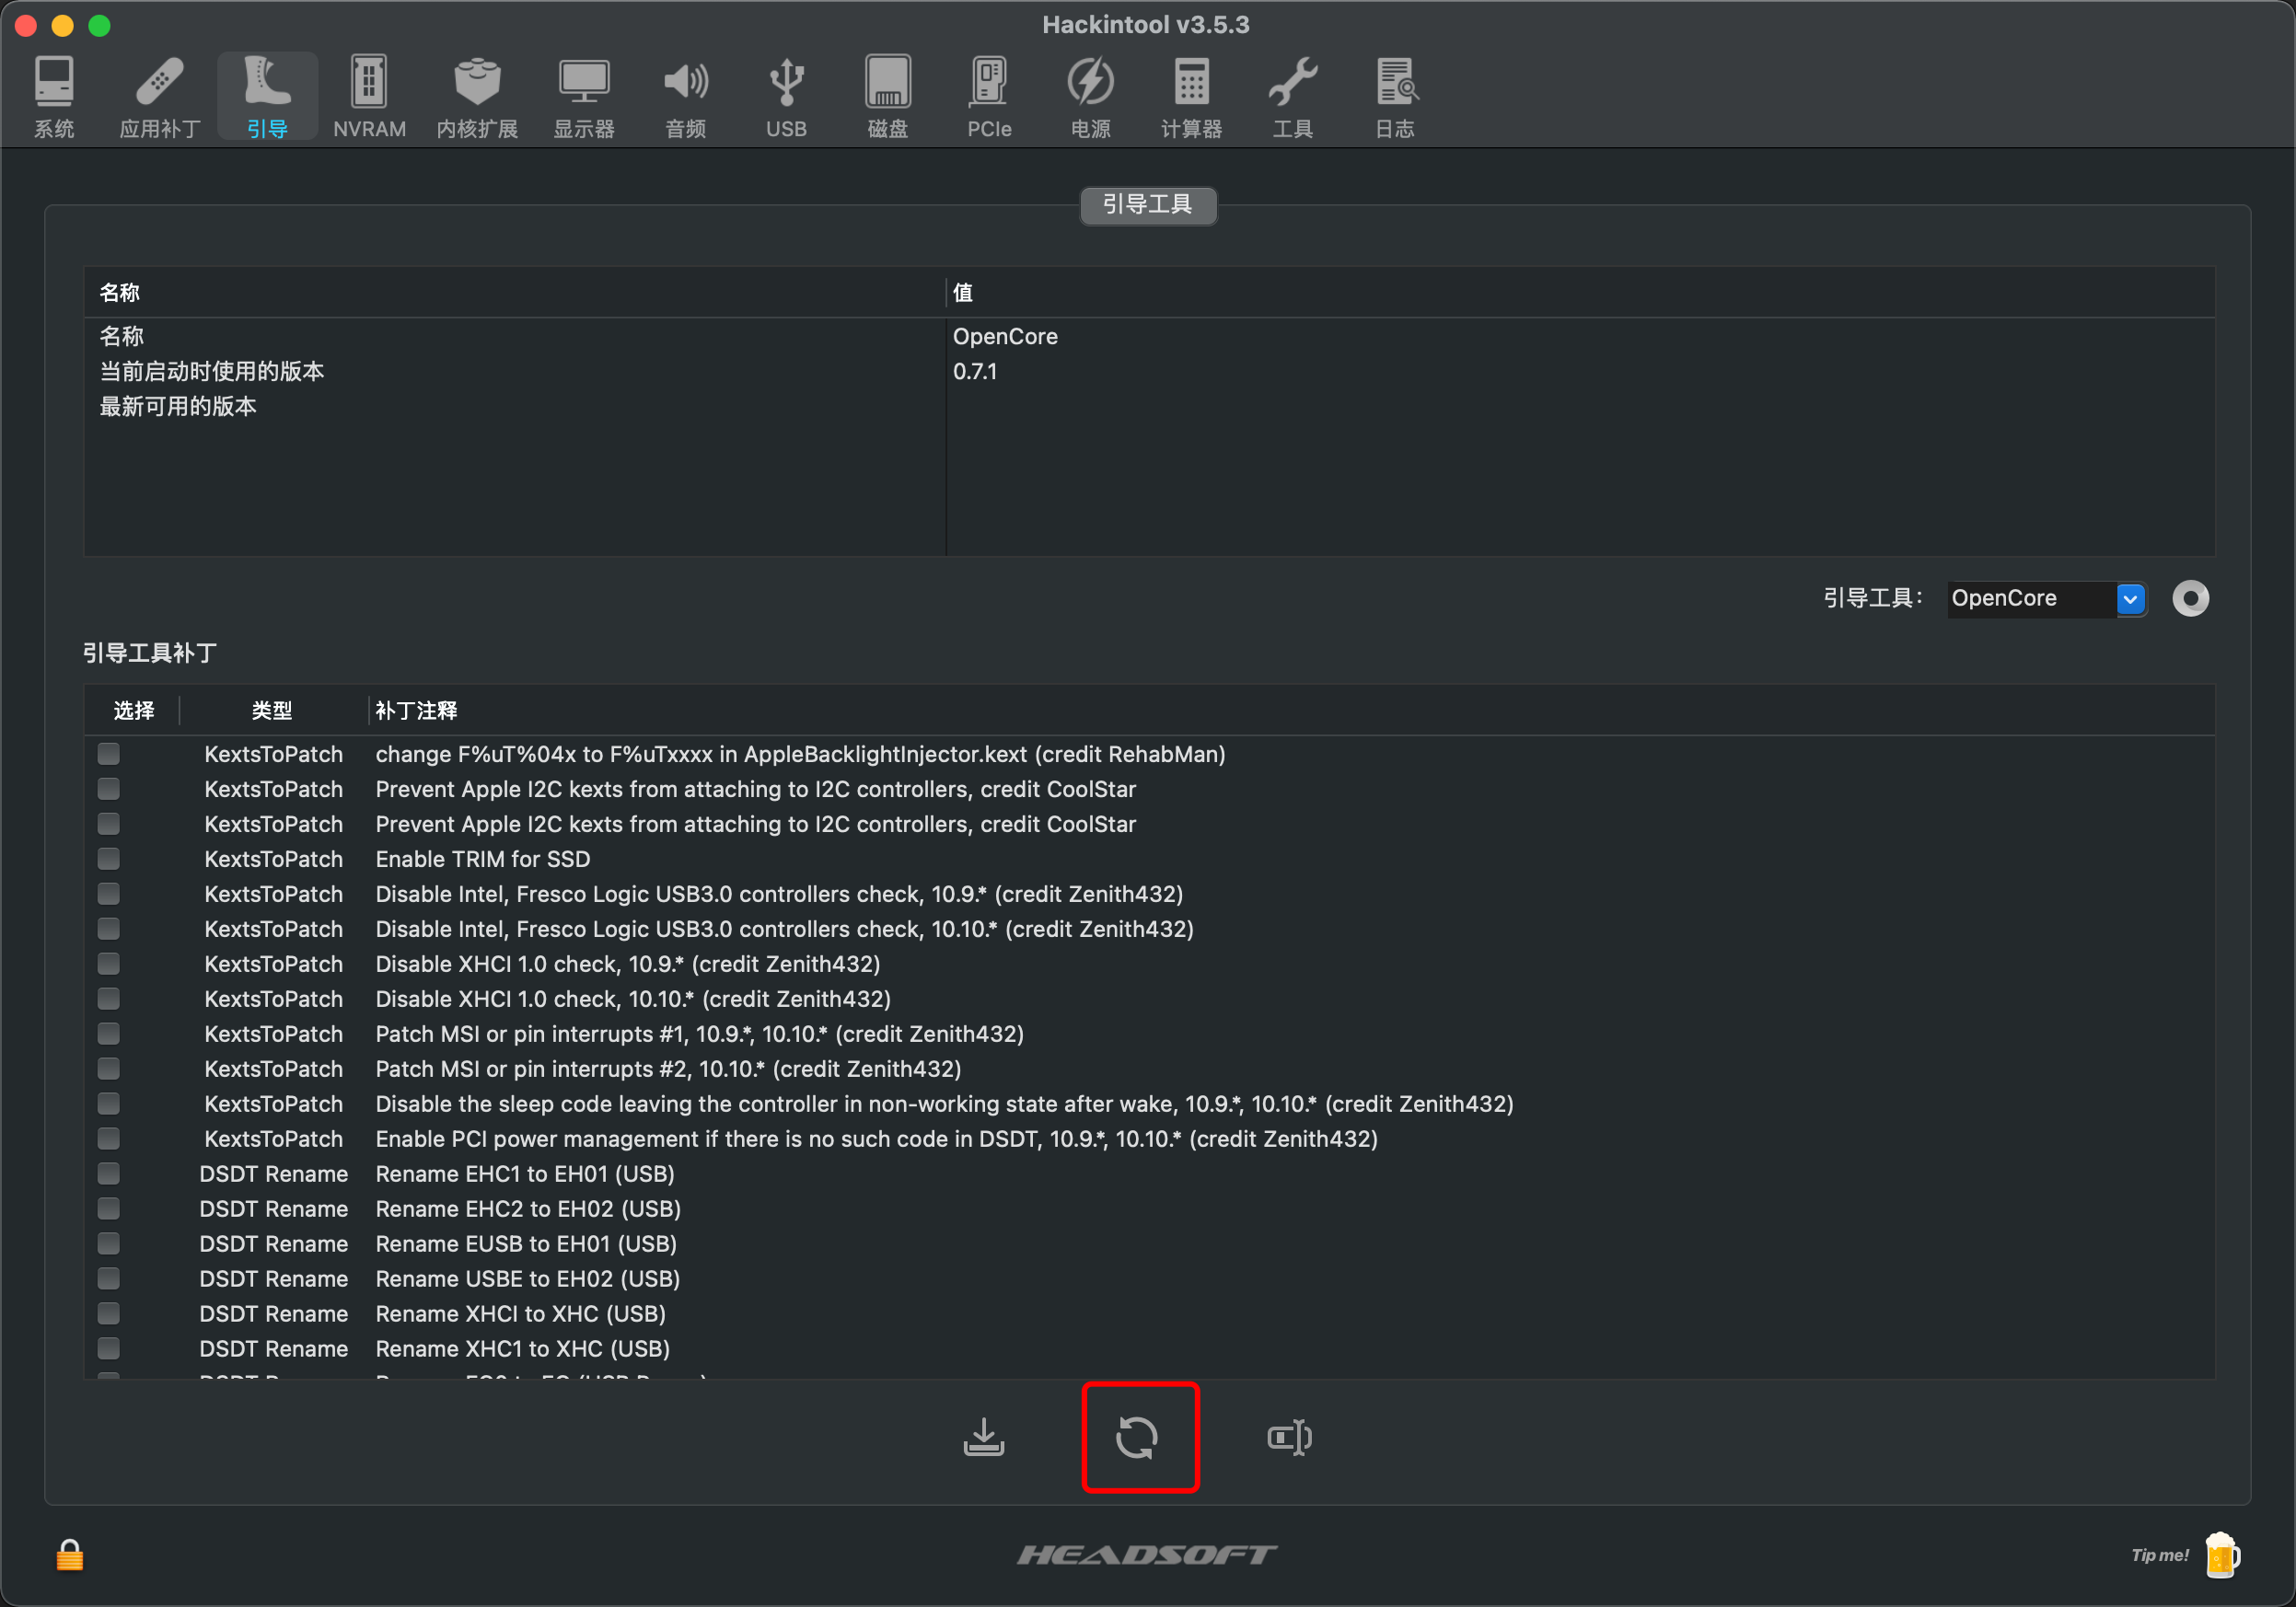The width and height of the screenshot is (2296, 1607).
Task: Check the Disable XHCI 1.0 check 10.10.* checkbox
Action: click(x=109, y=998)
